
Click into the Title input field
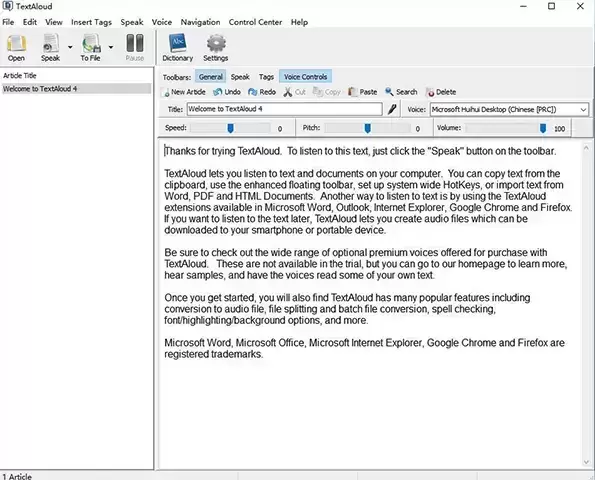coord(284,109)
